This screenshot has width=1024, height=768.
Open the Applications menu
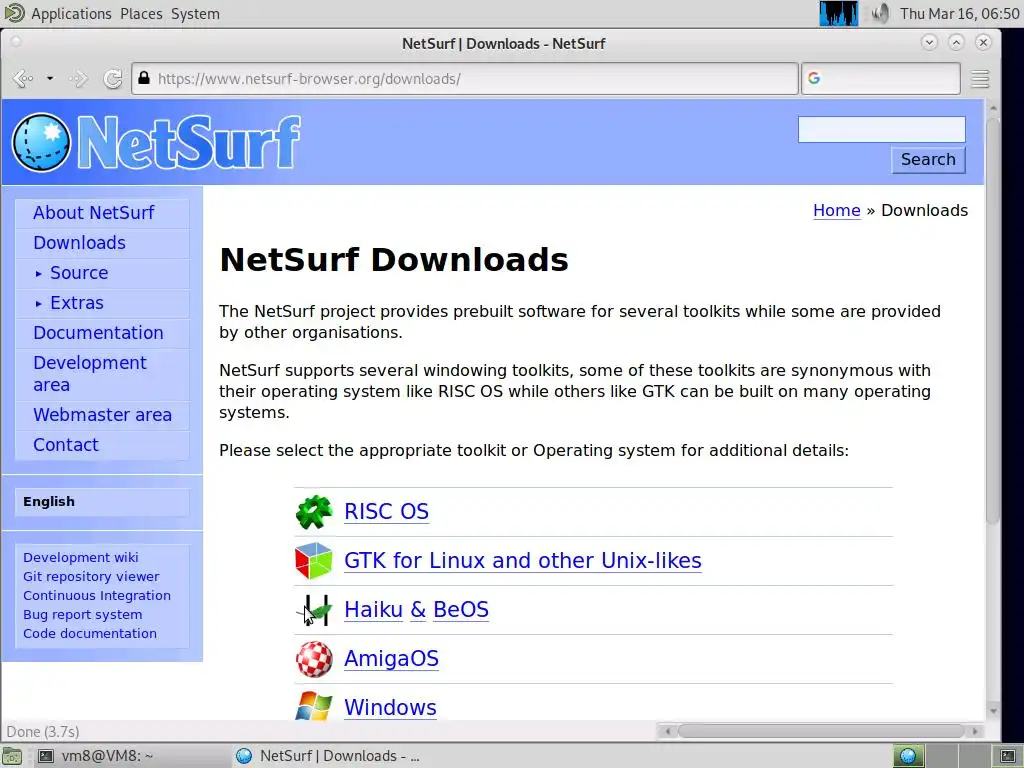(71, 14)
